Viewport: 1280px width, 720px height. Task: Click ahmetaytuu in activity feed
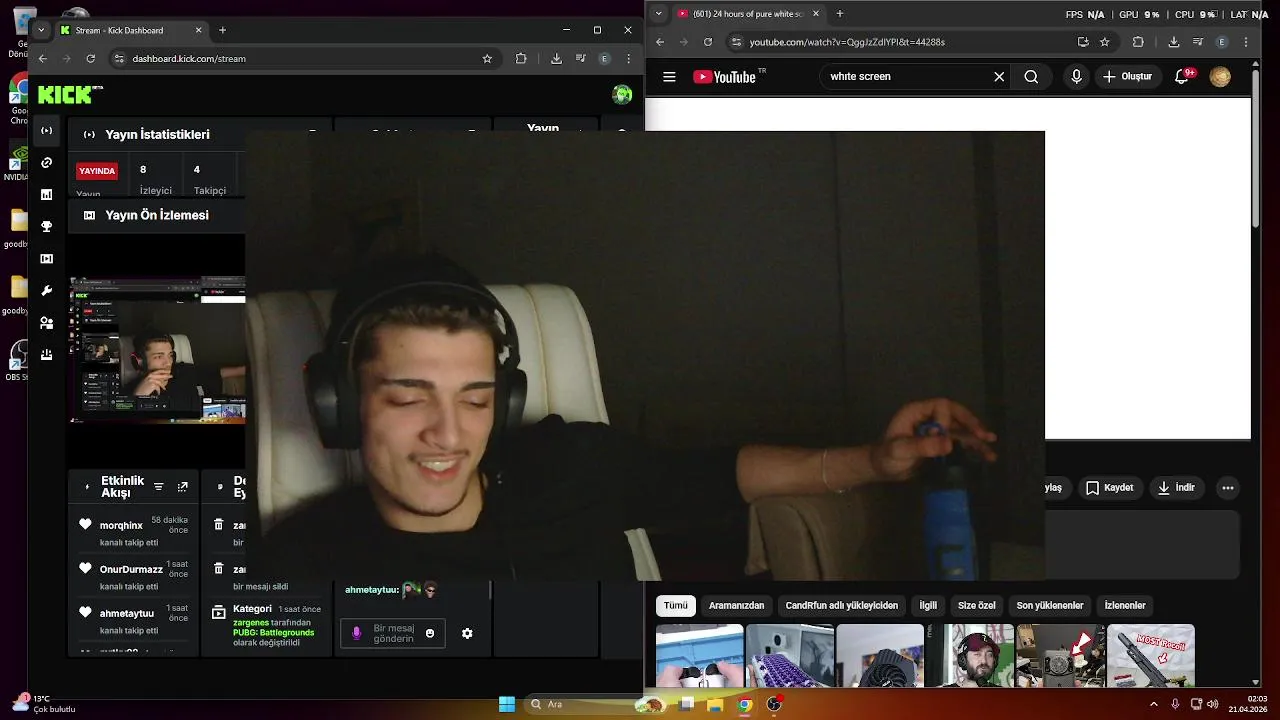(x=127, y=614)
